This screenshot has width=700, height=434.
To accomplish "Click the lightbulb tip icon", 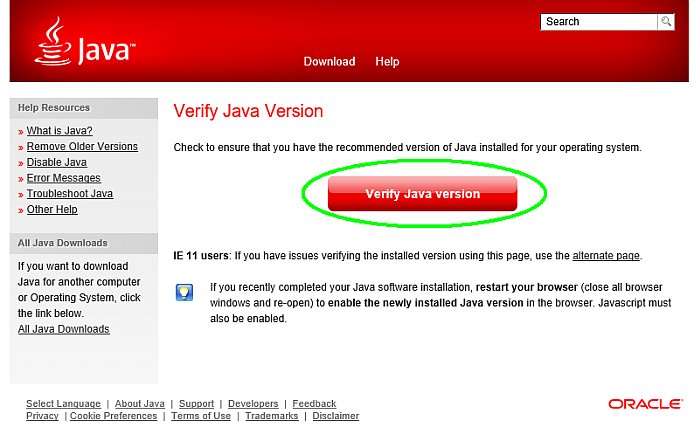I will tap(184, 292).
